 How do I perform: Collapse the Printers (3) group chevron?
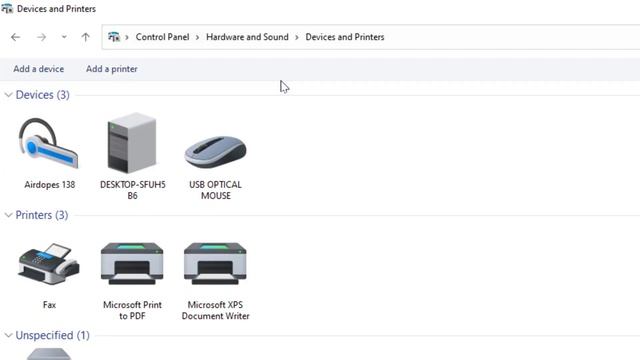point(8,215)
